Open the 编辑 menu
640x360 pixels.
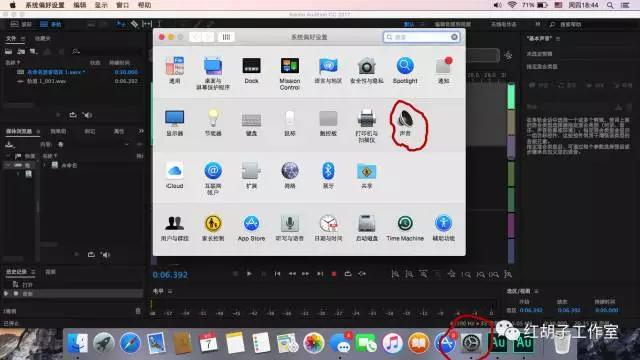[80, 5]
